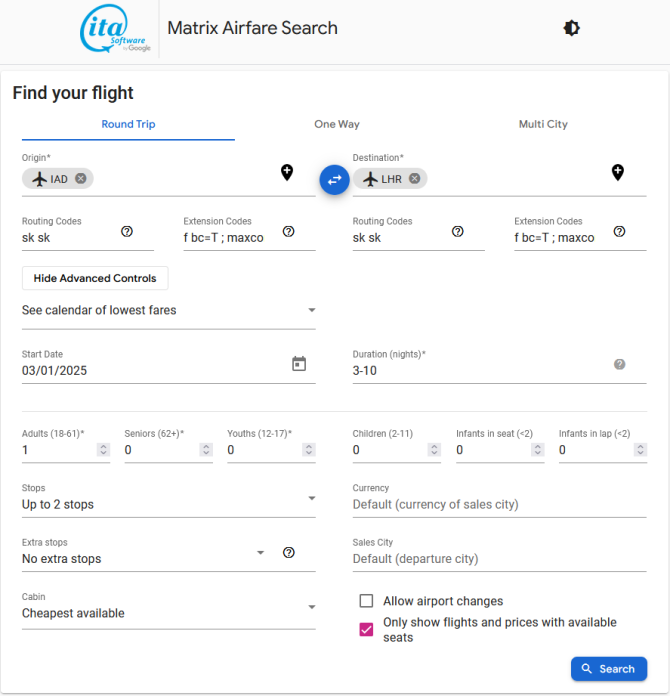Switch to the One Way tab
The width and height of the screenshot is (670, 696).
point(337,124)
